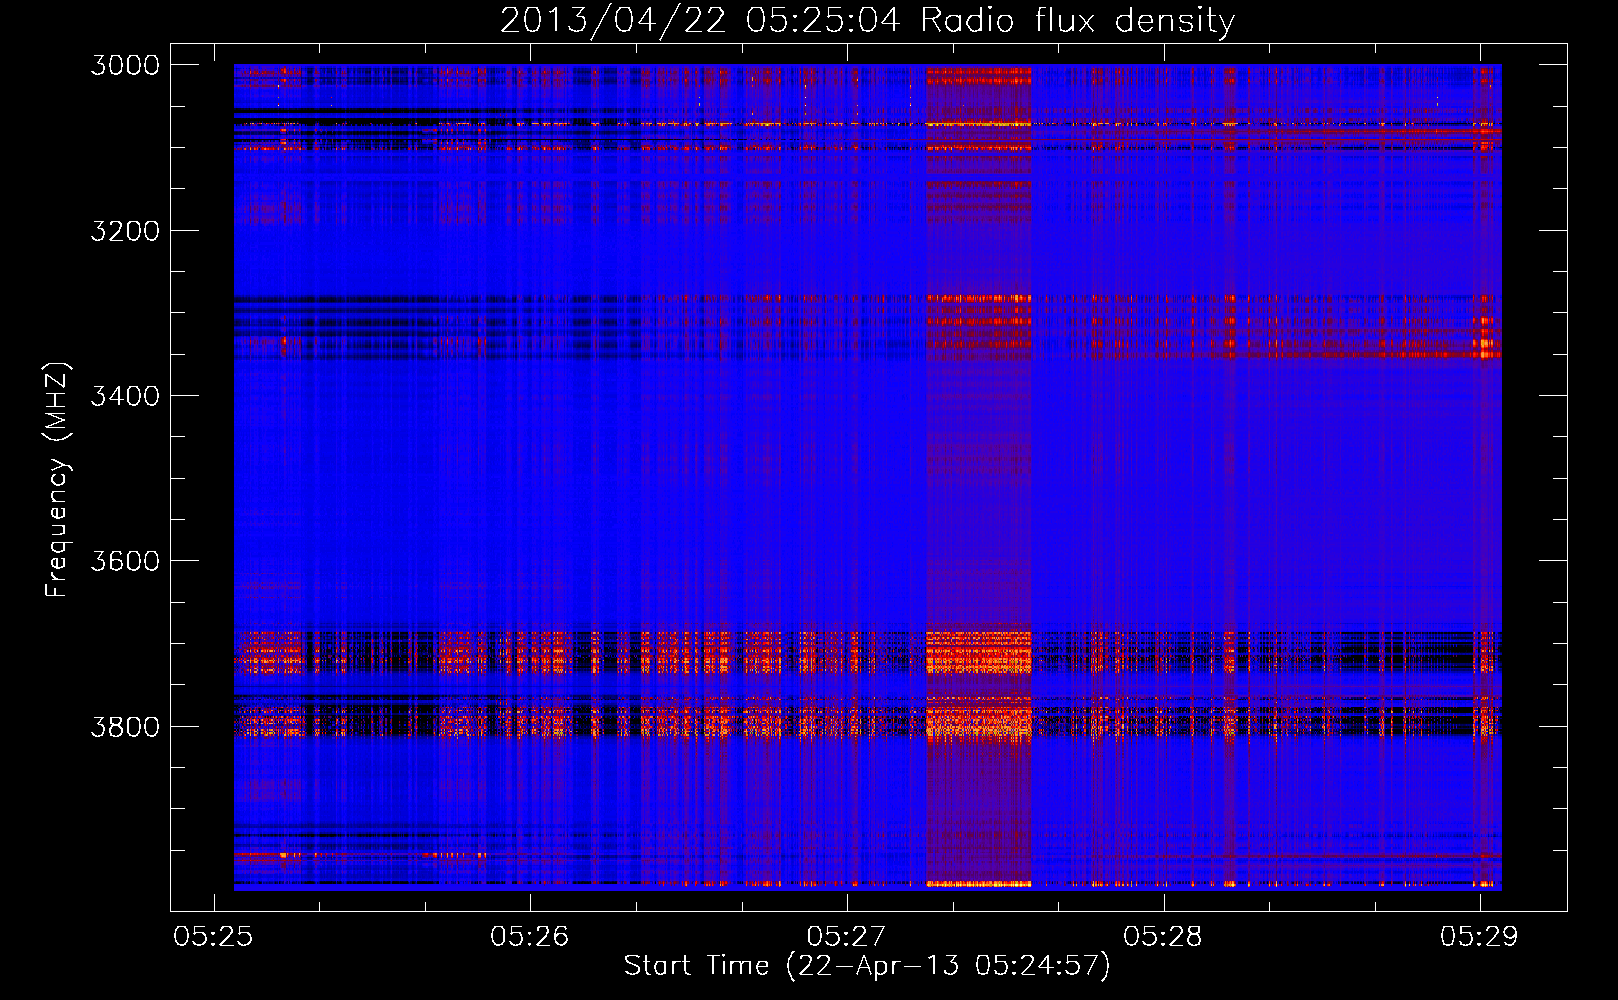Click the 05:26 time tick label
This screenshot has height=1000, width=1618.
point(530,936)
